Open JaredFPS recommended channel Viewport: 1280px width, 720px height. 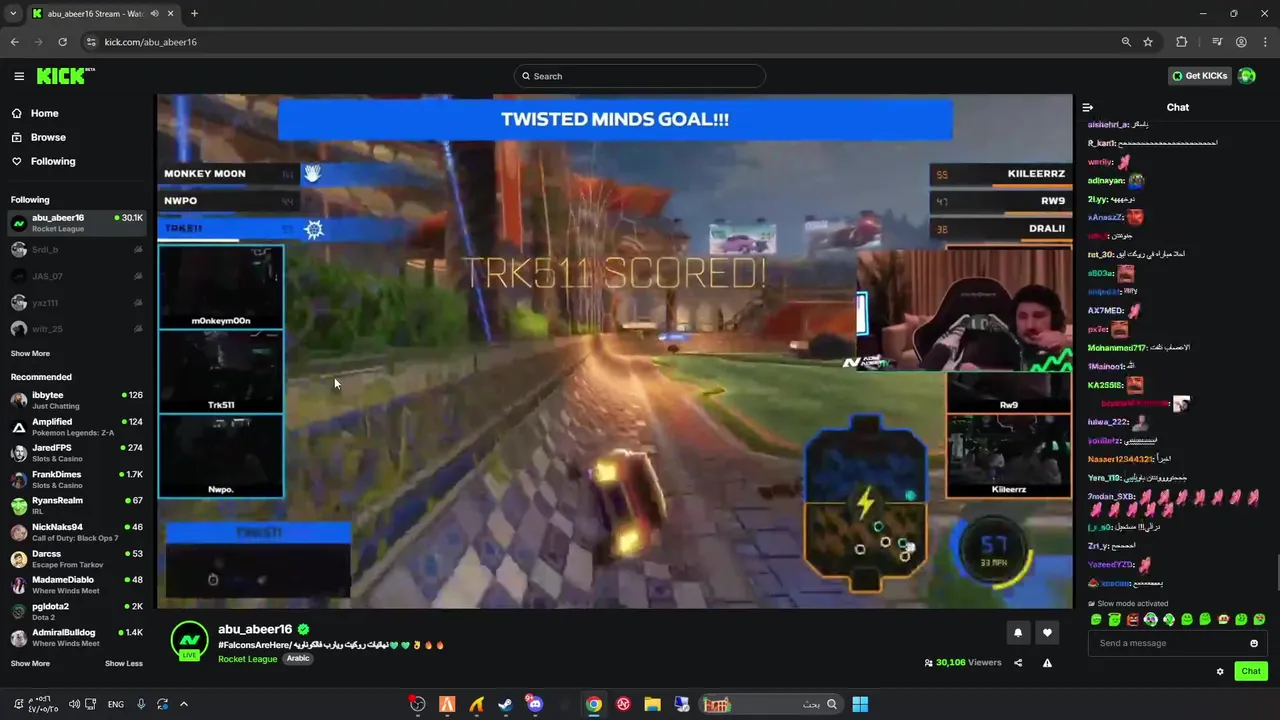[x=77, y=453]
